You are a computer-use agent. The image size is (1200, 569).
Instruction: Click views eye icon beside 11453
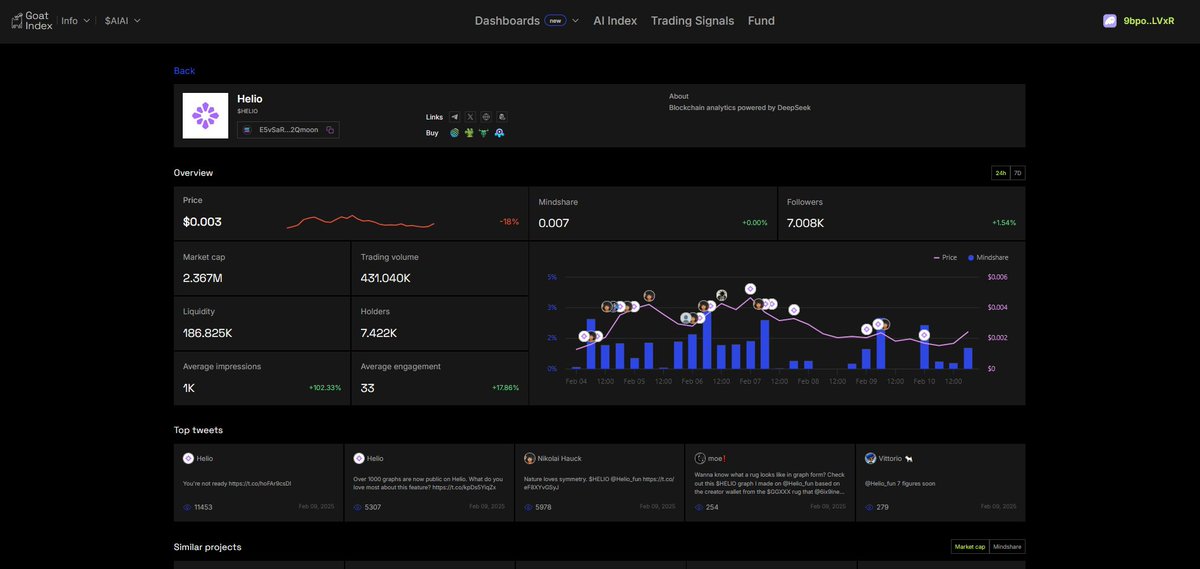tap(187, 507)
